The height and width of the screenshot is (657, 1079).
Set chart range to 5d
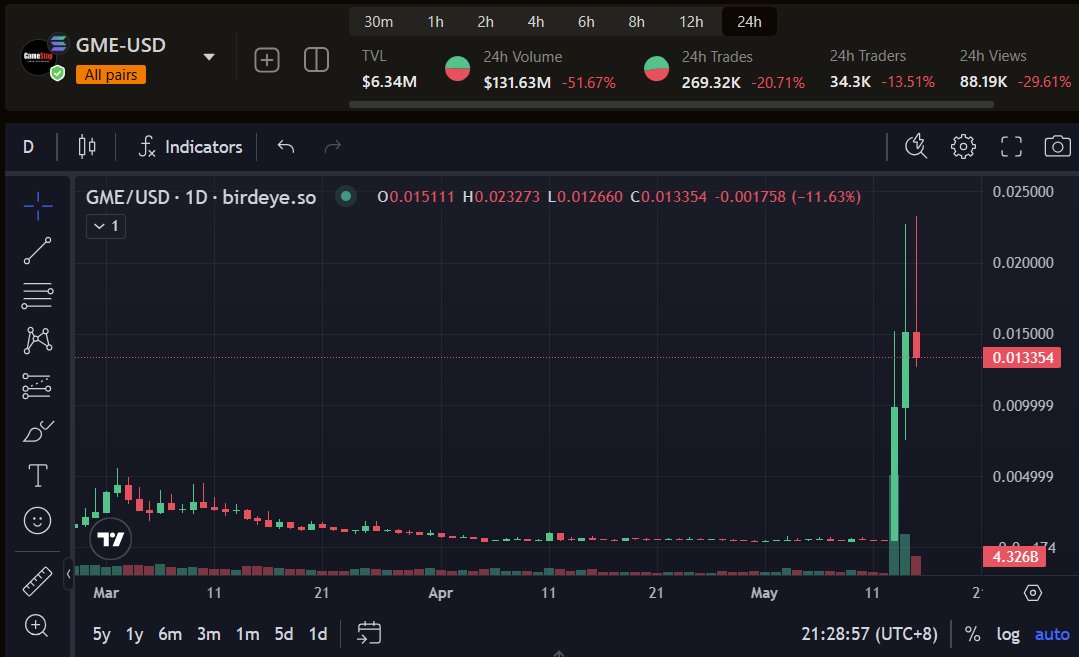click(284, 634)
